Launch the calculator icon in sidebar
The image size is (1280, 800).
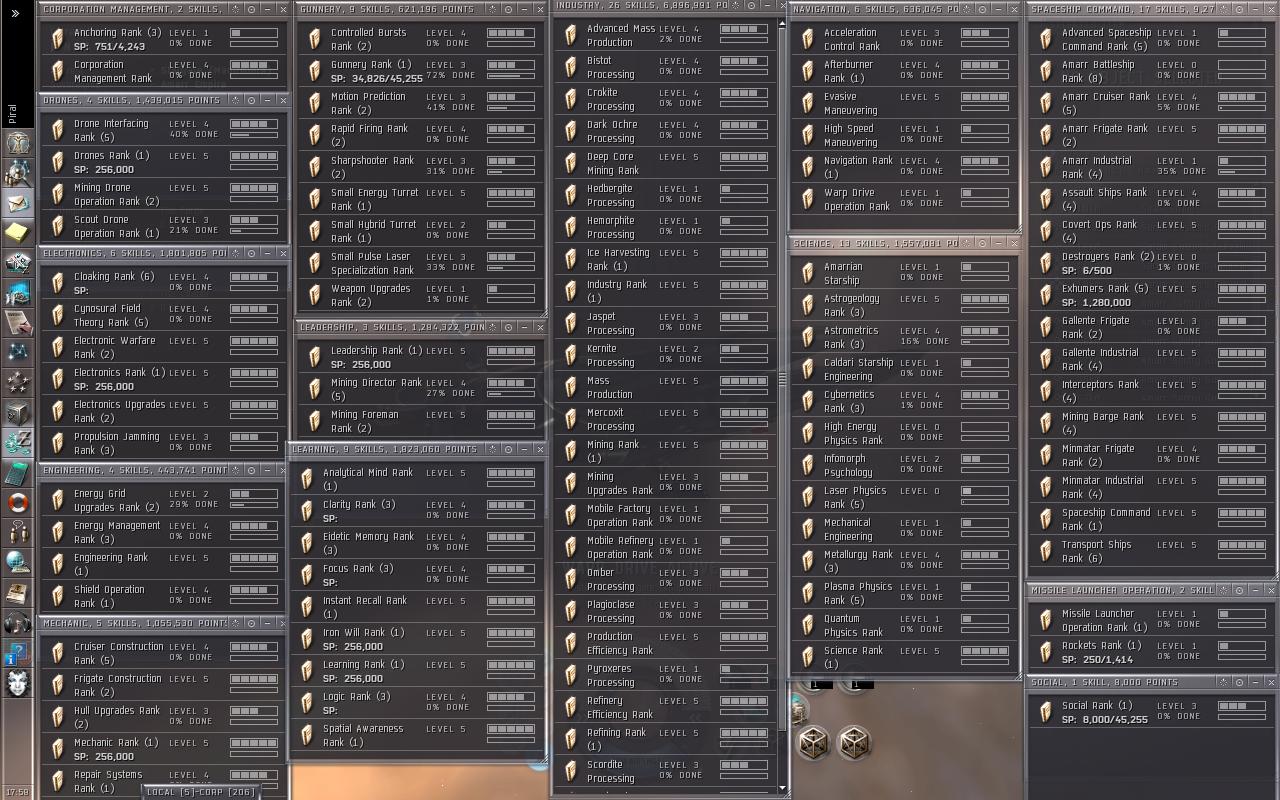click(x=18, y=472)
